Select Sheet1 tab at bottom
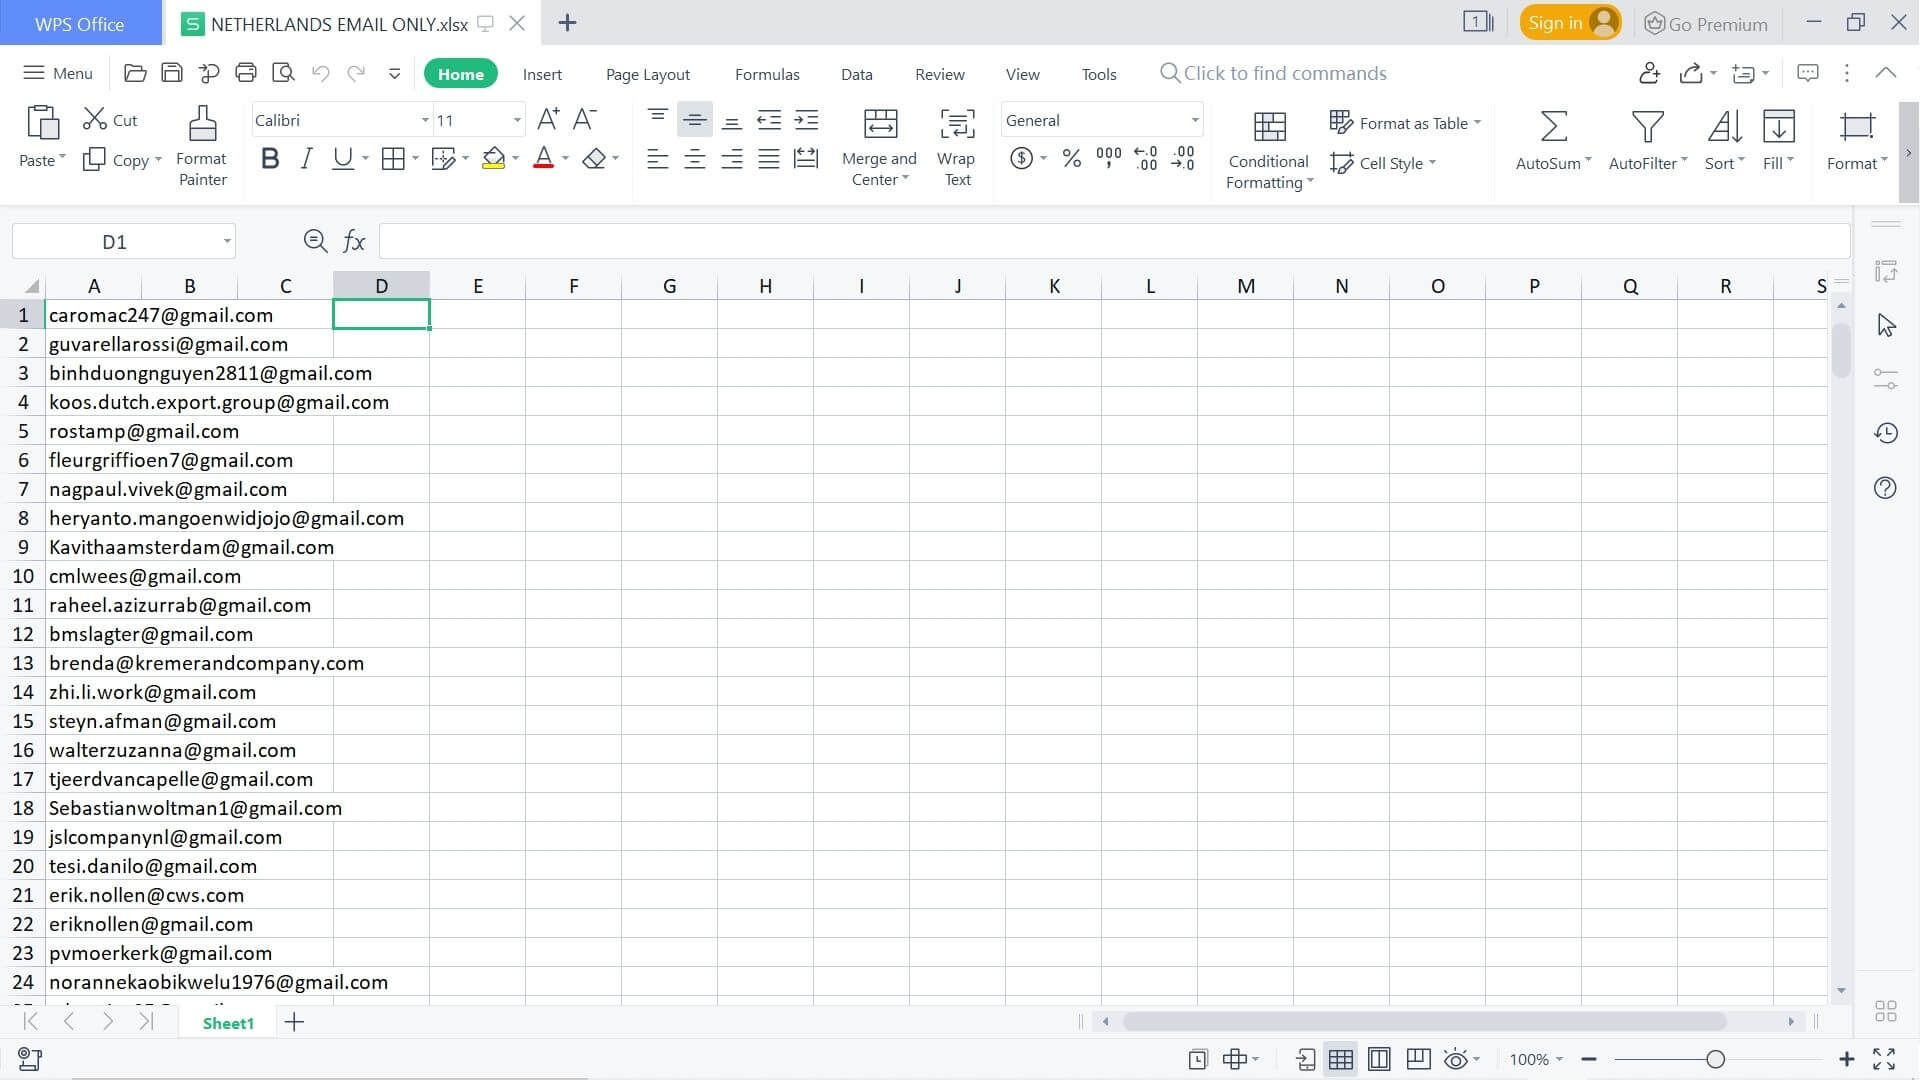1920x1080 pixels. pos(227,1022)
